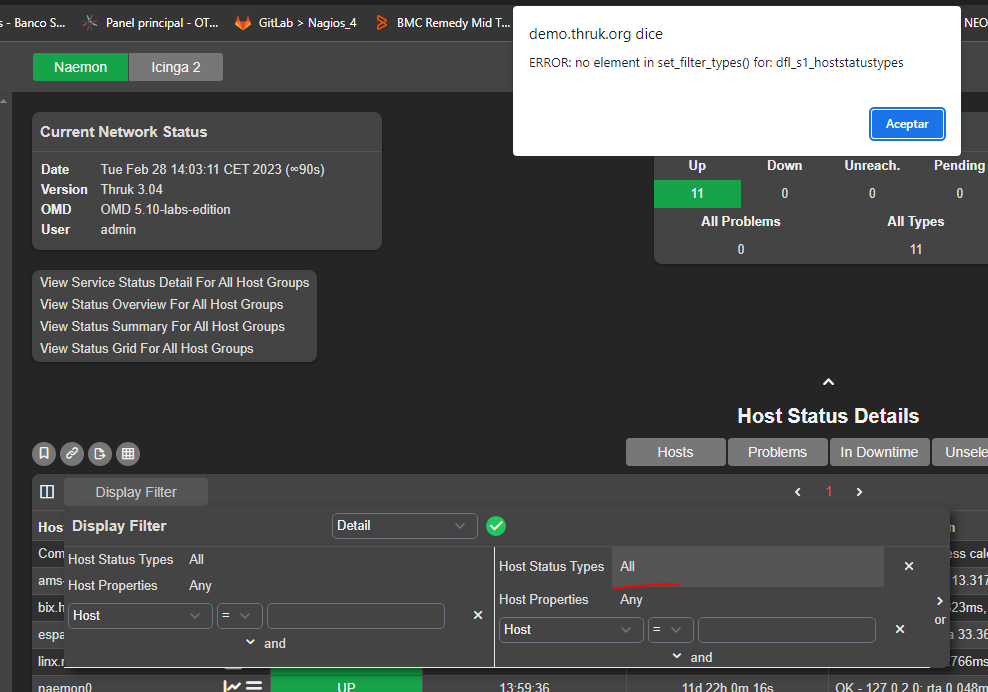This screenshot has width=988, height=692.
Task: Click the Aceptar button in the alert
Action: [907, 124]
